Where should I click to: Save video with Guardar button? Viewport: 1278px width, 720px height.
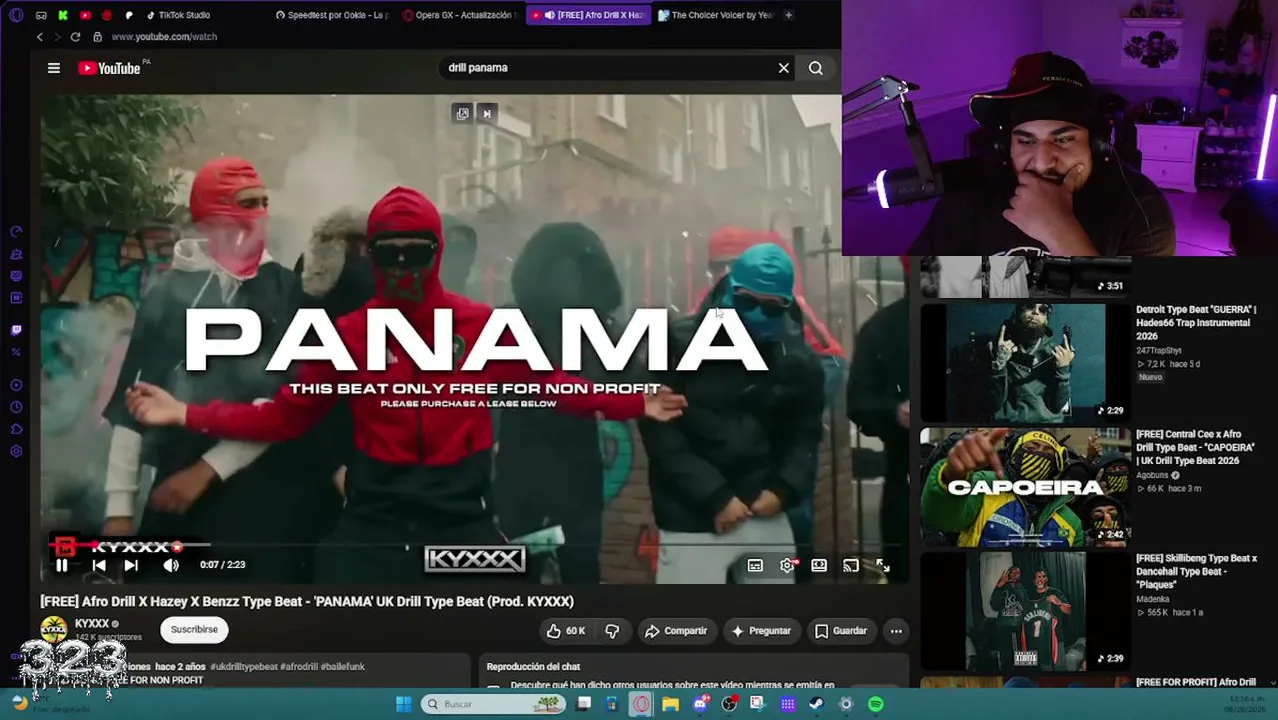tap(841, 631)
